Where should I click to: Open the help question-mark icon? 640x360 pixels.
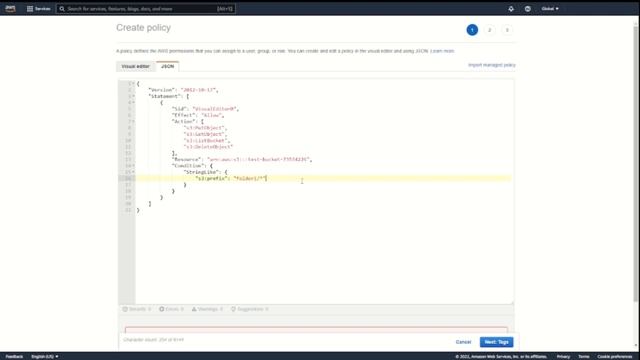[528, 9]
